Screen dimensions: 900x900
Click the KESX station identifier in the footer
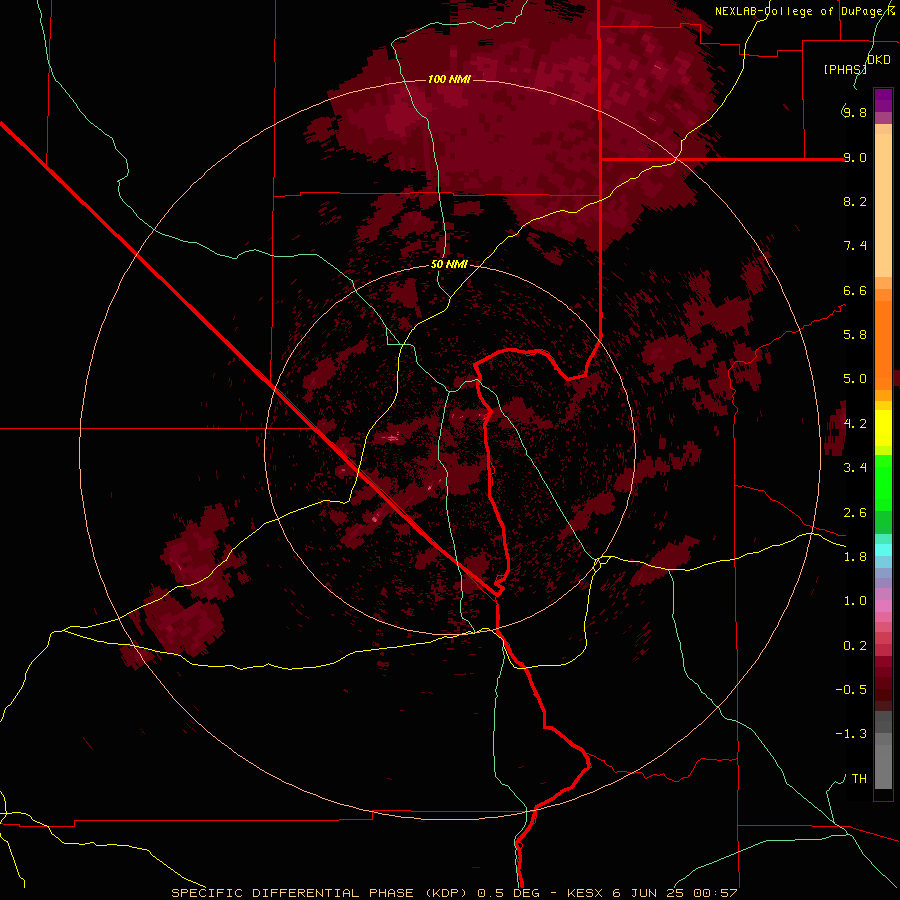point(587,893)
